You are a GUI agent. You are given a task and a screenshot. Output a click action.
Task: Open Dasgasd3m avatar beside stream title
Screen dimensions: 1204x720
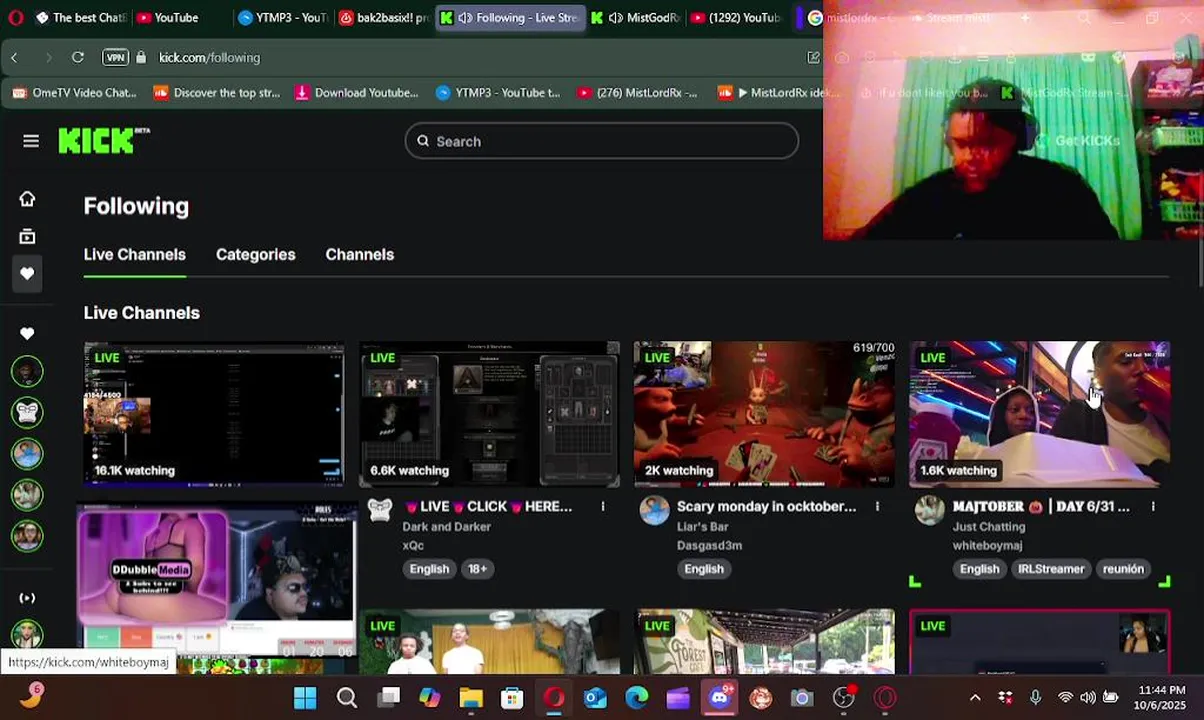click(x=655, y=510)
